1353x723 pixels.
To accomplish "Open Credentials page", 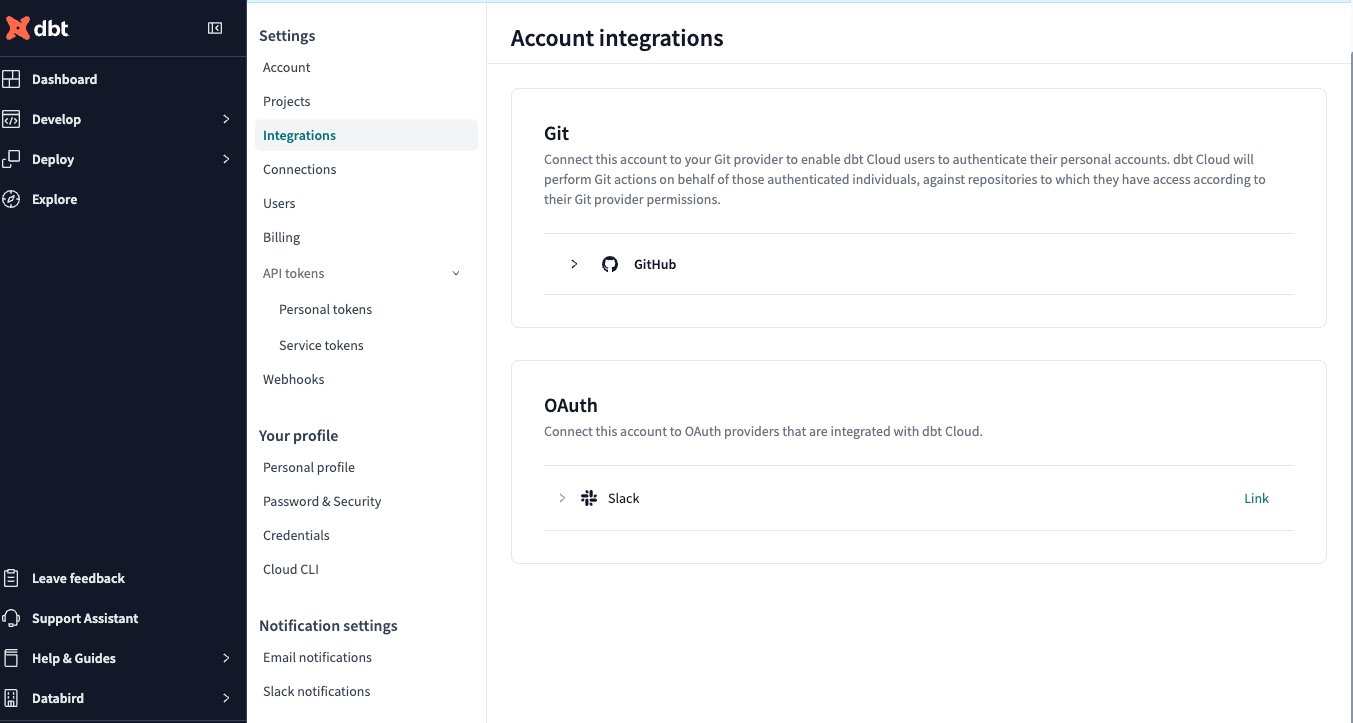I will (x=296, y=535).
